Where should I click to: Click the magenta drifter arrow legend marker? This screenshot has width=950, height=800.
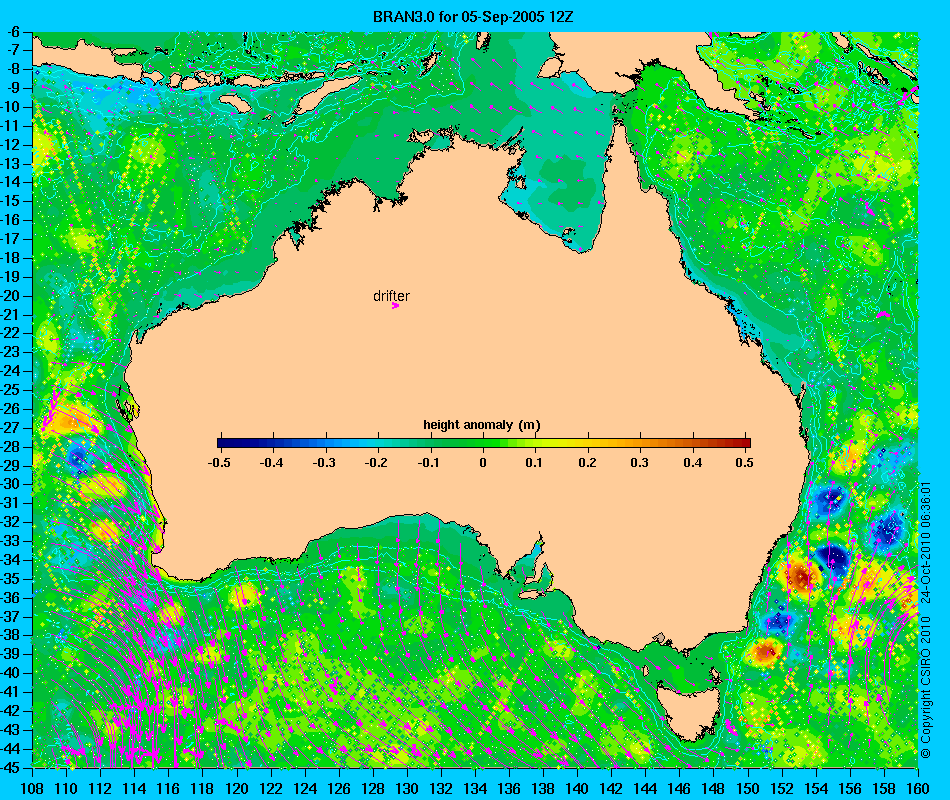395,306
